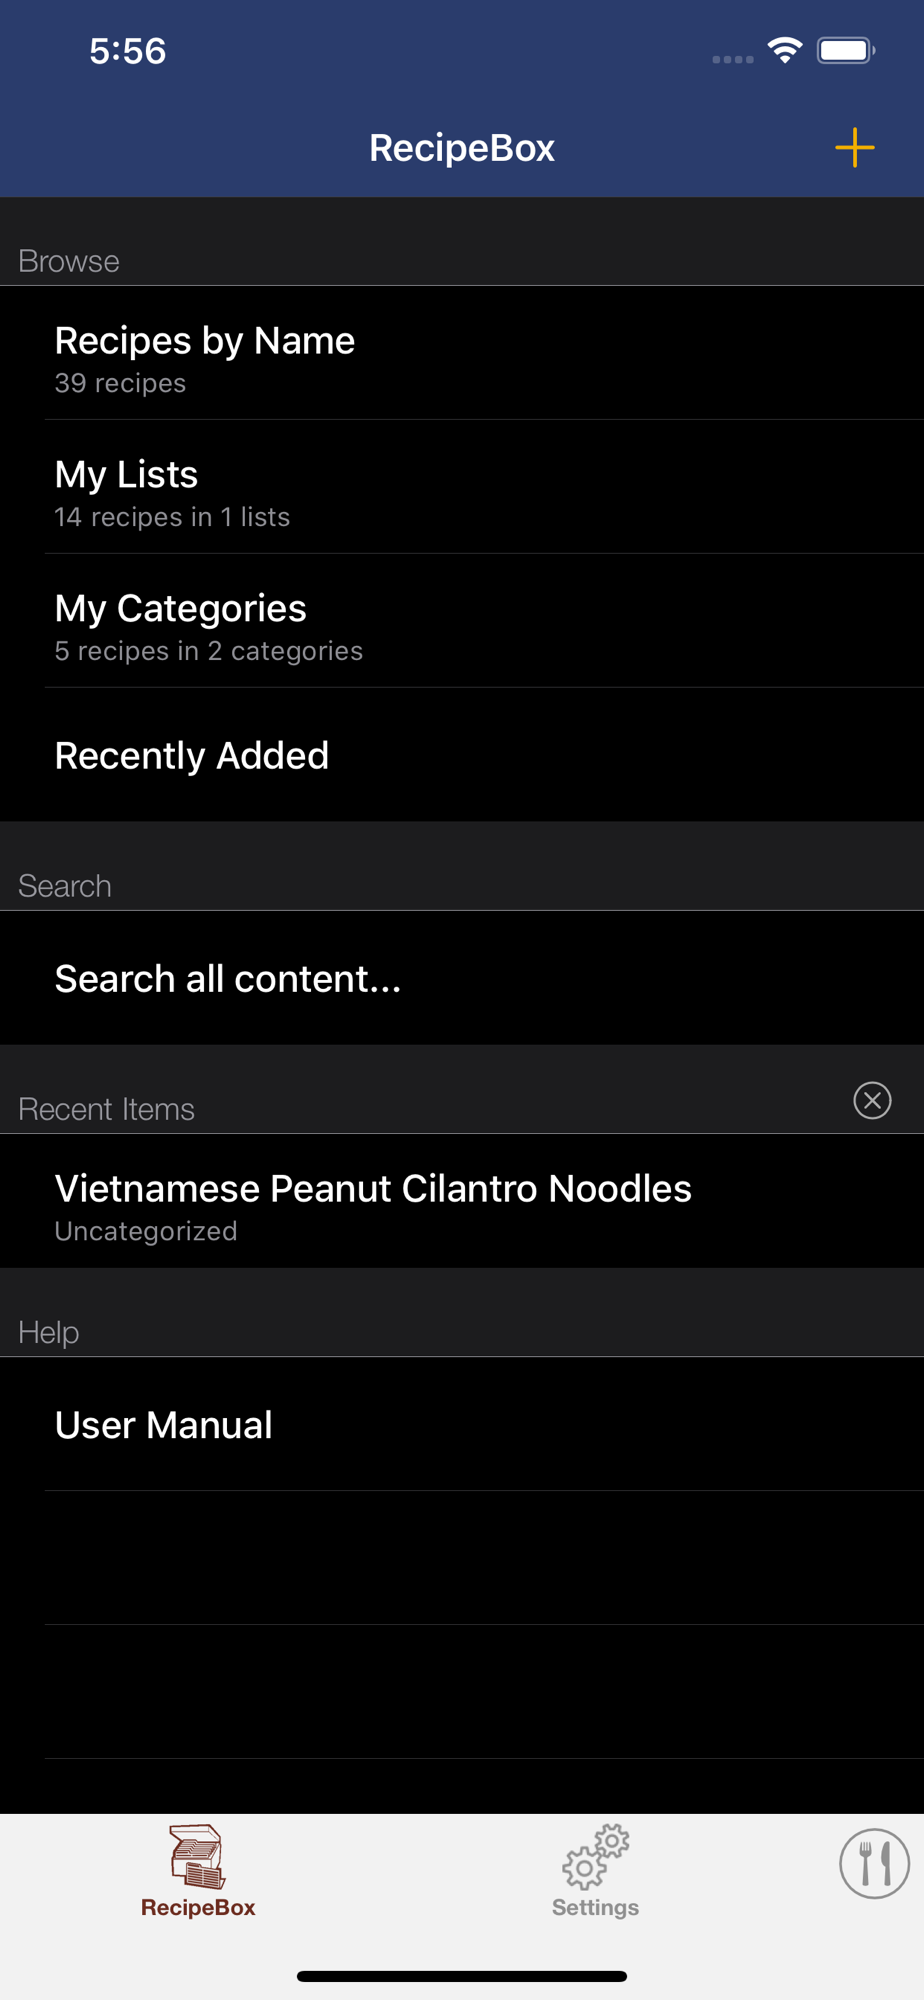Screen dimensions: 924x2000
Task: Show Recently Added recipes
Action: pos(462,755)
